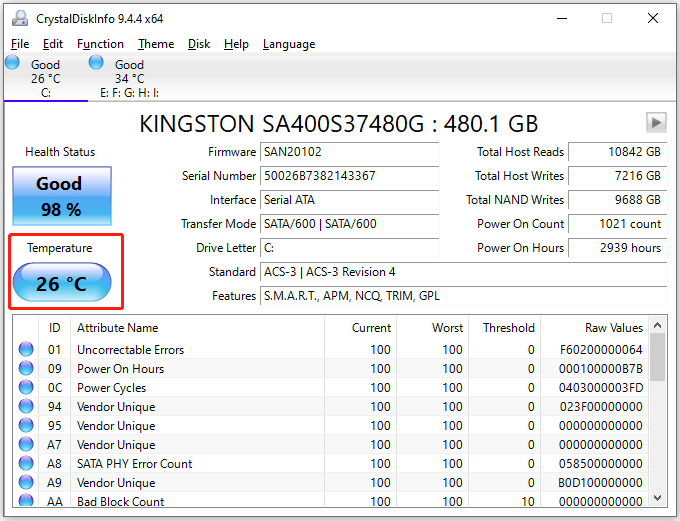This screenshot has width=680, height=521.
Task: Click the Power On Count value 1021 count
Action: tap(618, 224)
